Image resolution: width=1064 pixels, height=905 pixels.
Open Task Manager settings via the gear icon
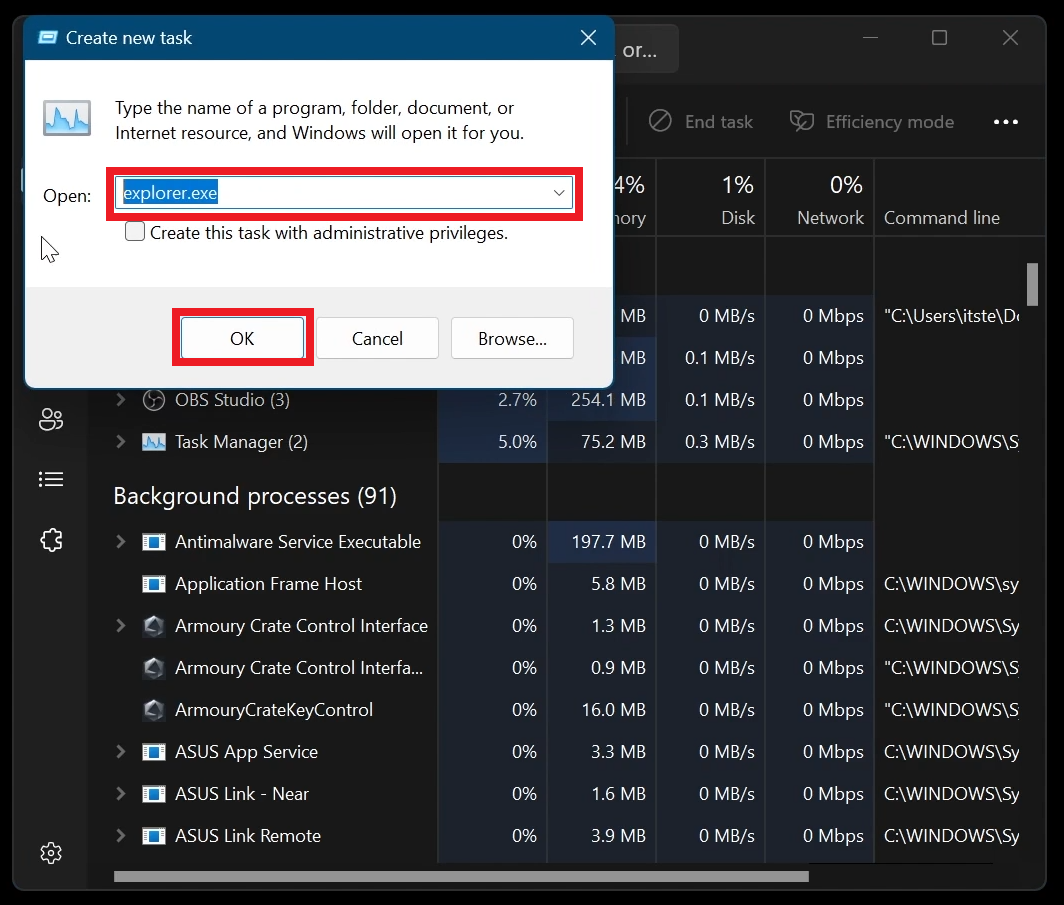(51, 853)
